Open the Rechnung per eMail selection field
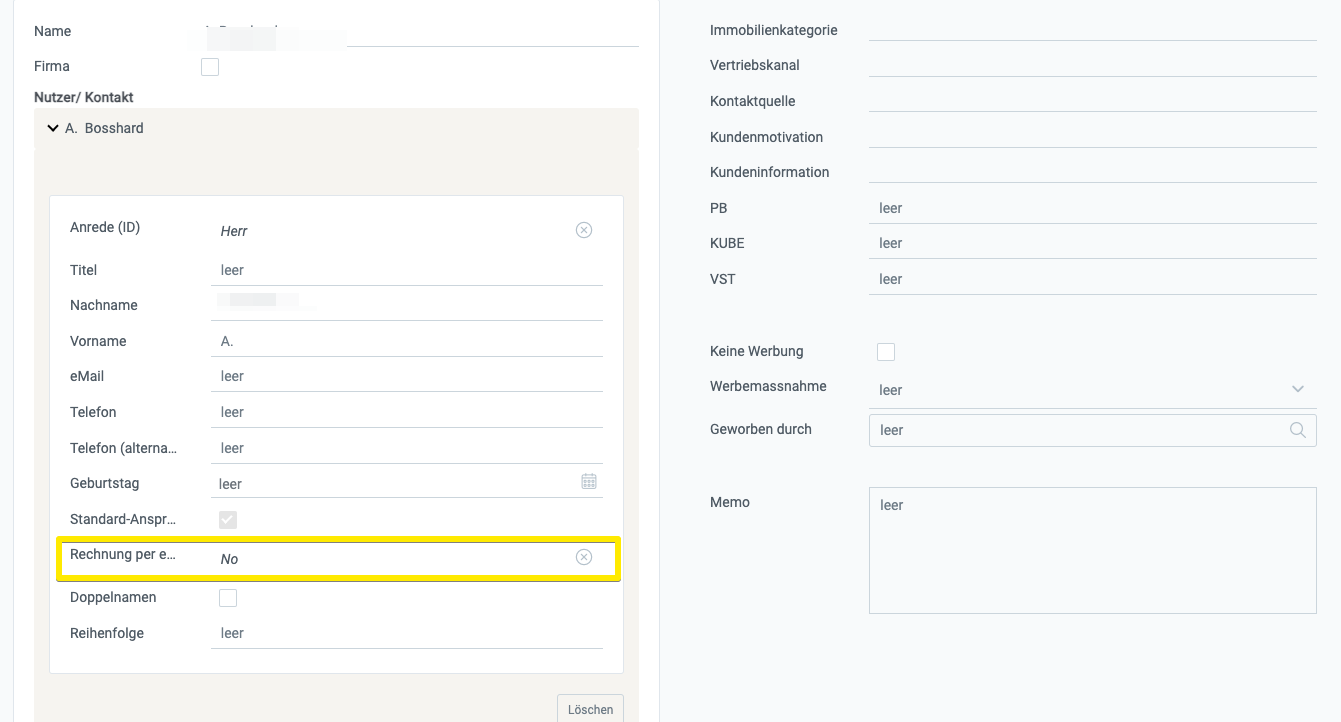The height and width of the screenshot is (722, 1341). (x=407, y=558)
